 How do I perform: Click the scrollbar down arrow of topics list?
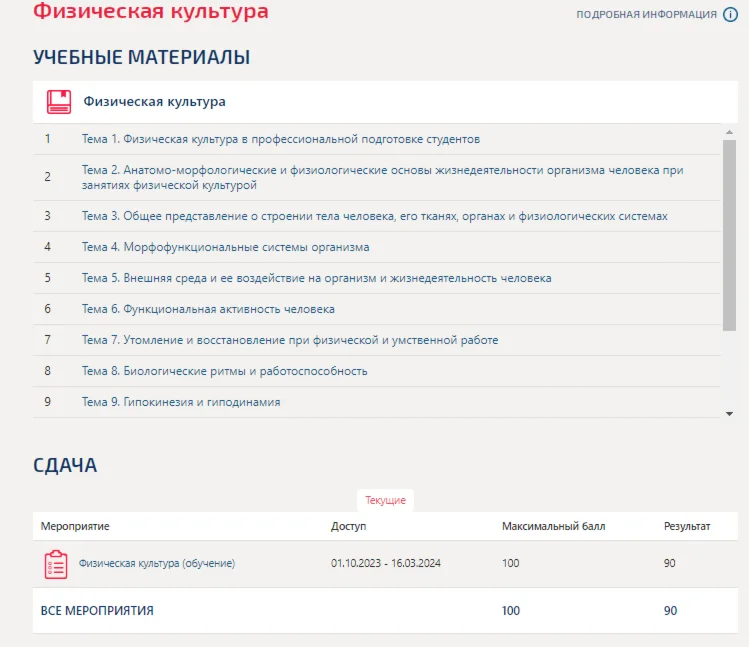point(729,414)
